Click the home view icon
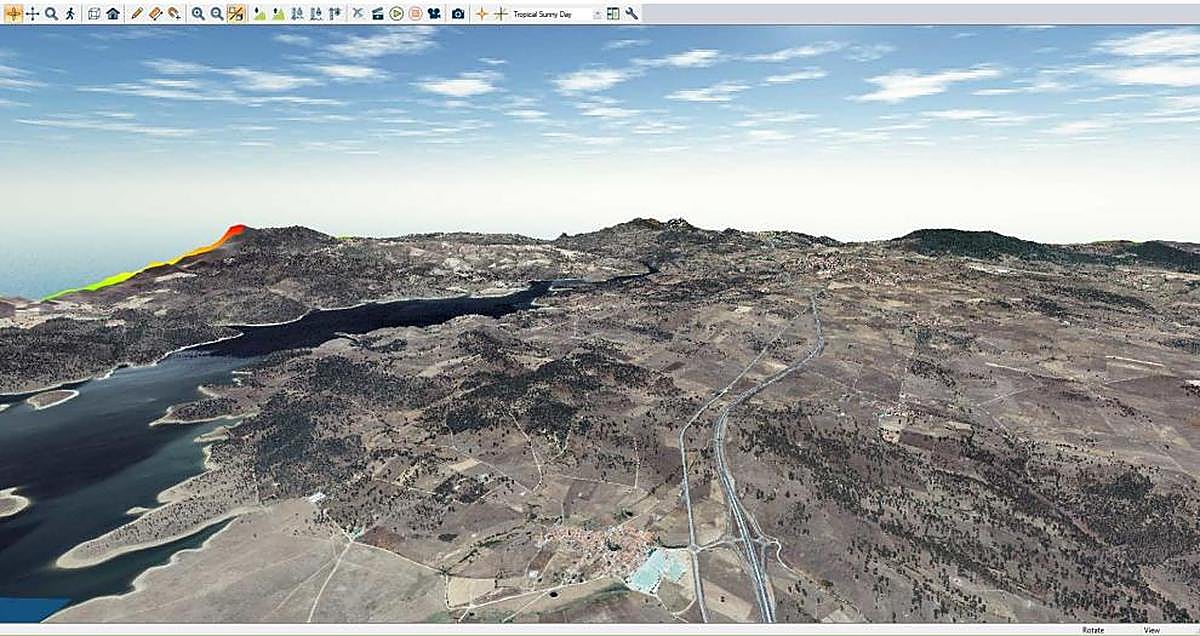The width and height of the screenshot is (1200, 636). [113, 14]
